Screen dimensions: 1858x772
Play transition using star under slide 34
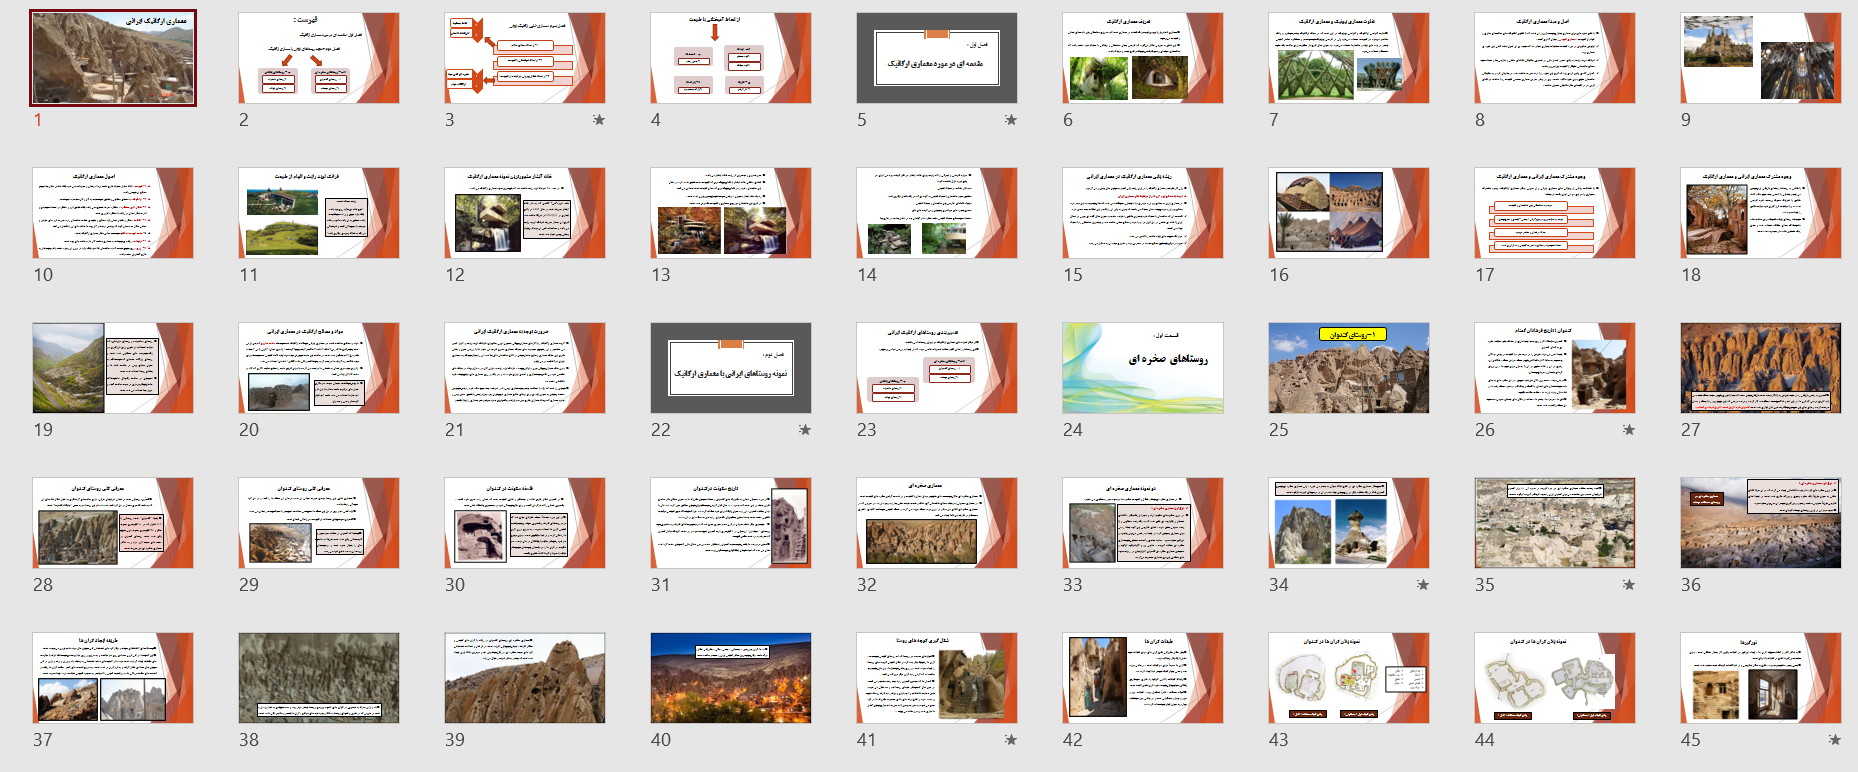(x=1423, y=585)
